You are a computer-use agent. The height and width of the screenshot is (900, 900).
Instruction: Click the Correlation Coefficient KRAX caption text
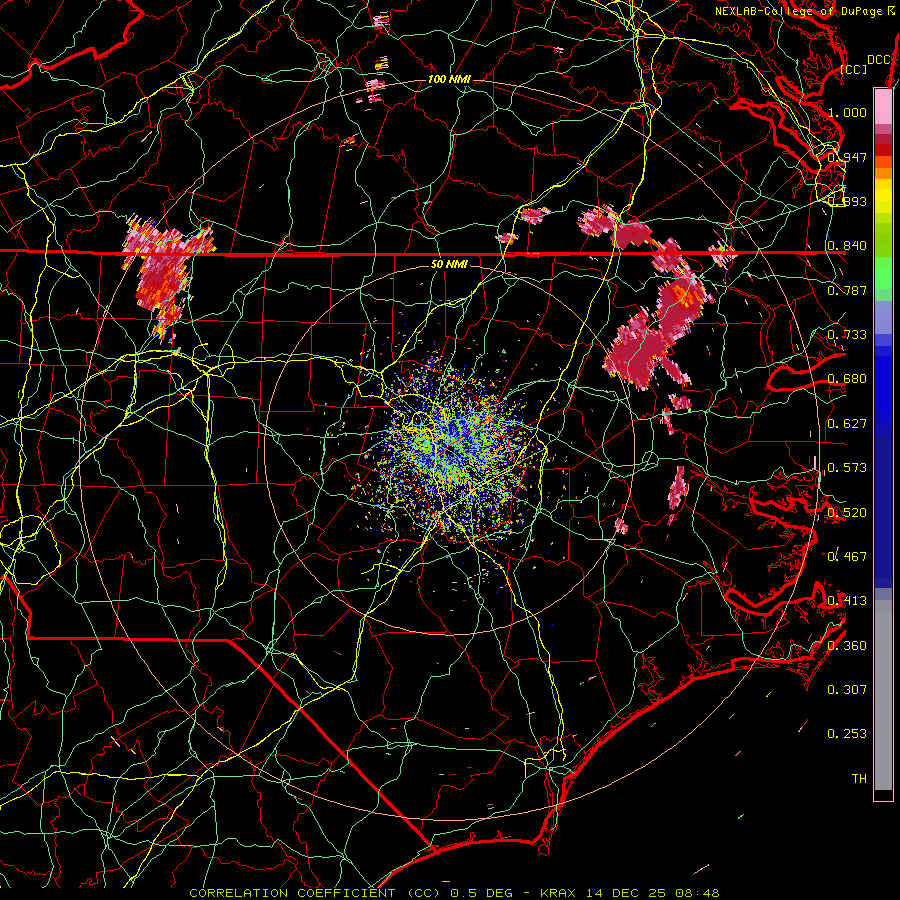point(454,893)
